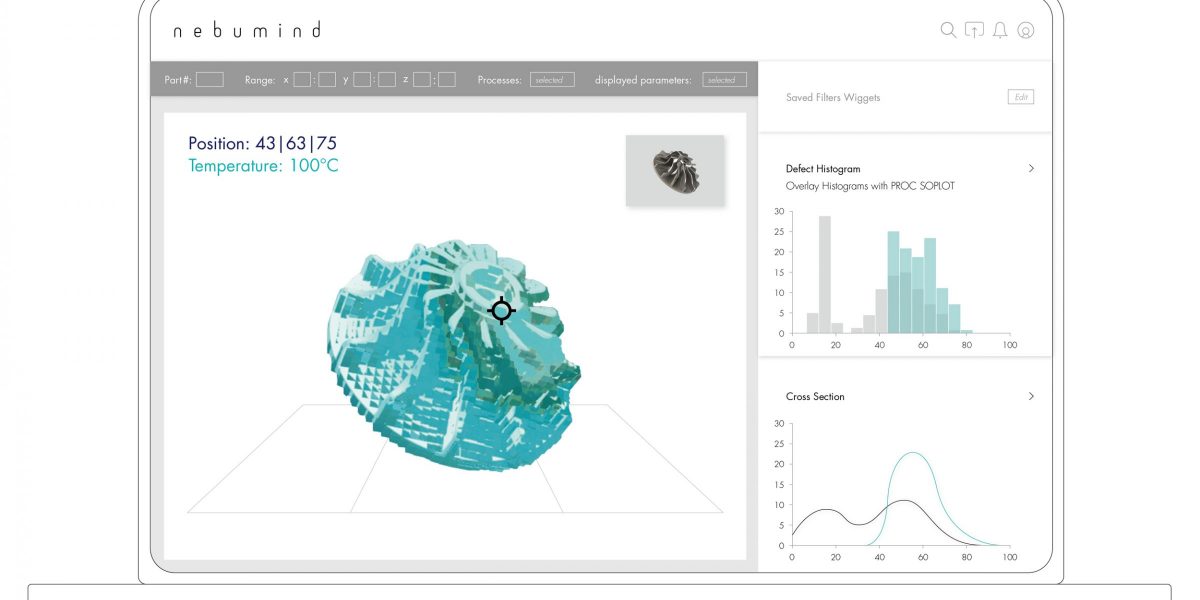1200x600 pixels.
Task: Open the Saved Filters Widgets section
Action: 834,97
